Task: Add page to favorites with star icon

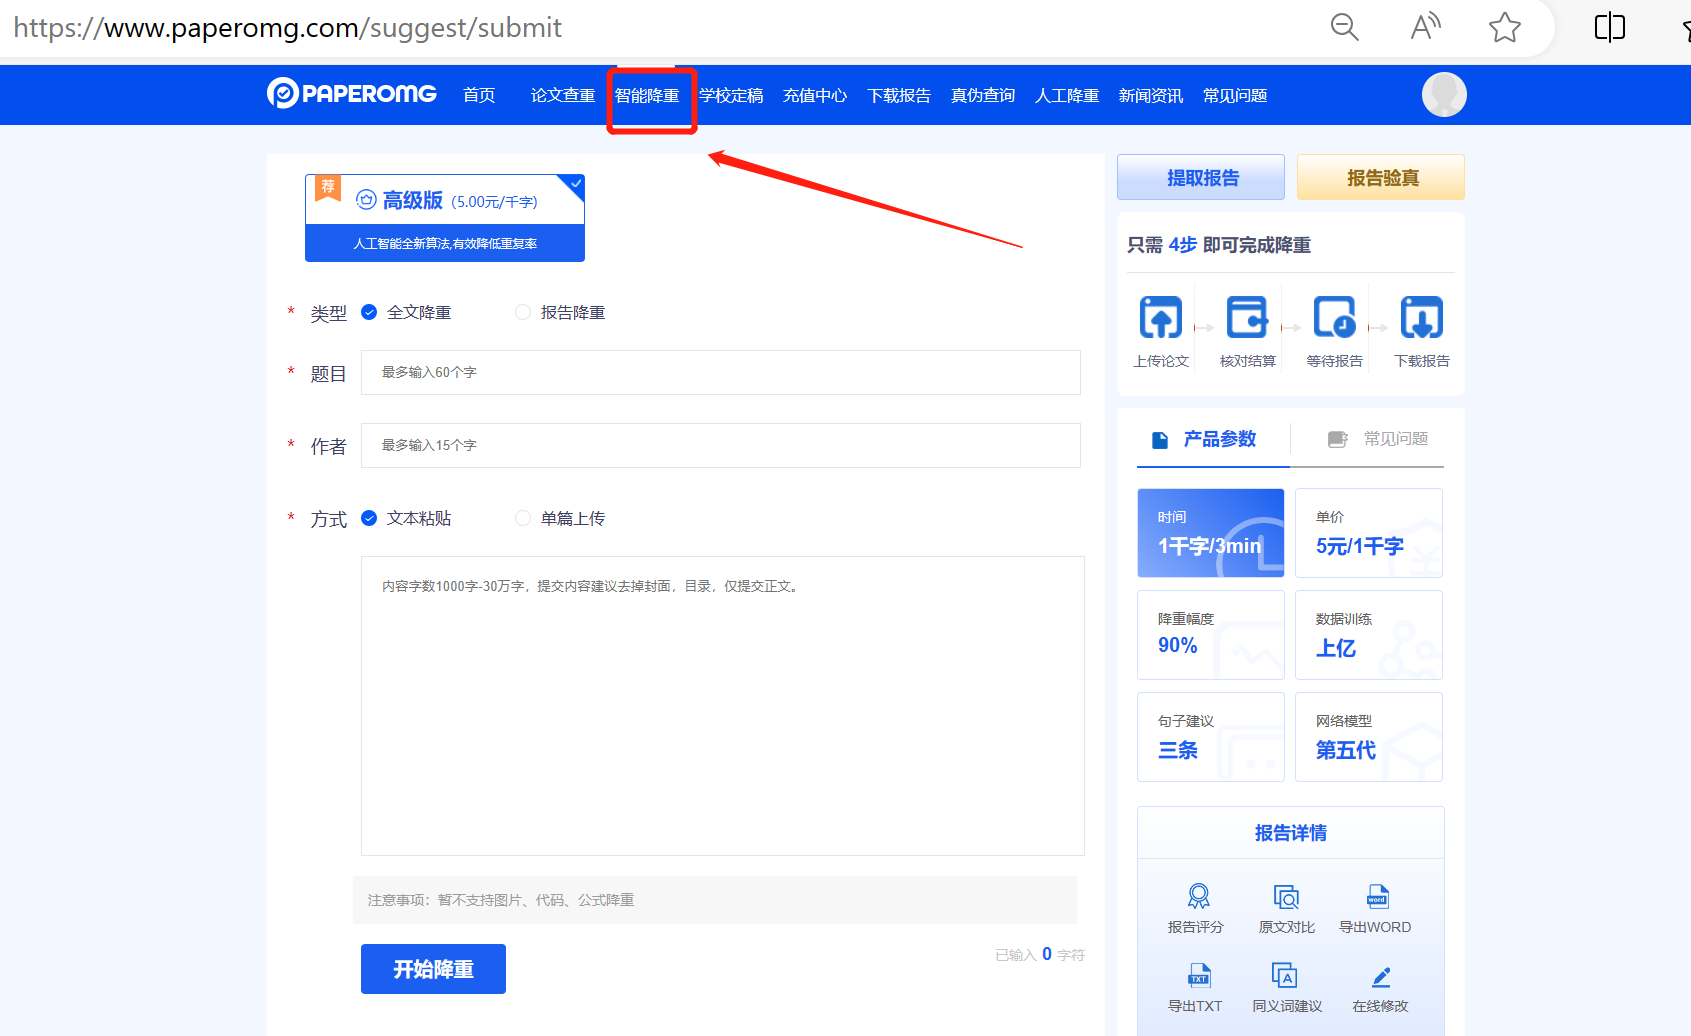Action: tap(1504, 27)
